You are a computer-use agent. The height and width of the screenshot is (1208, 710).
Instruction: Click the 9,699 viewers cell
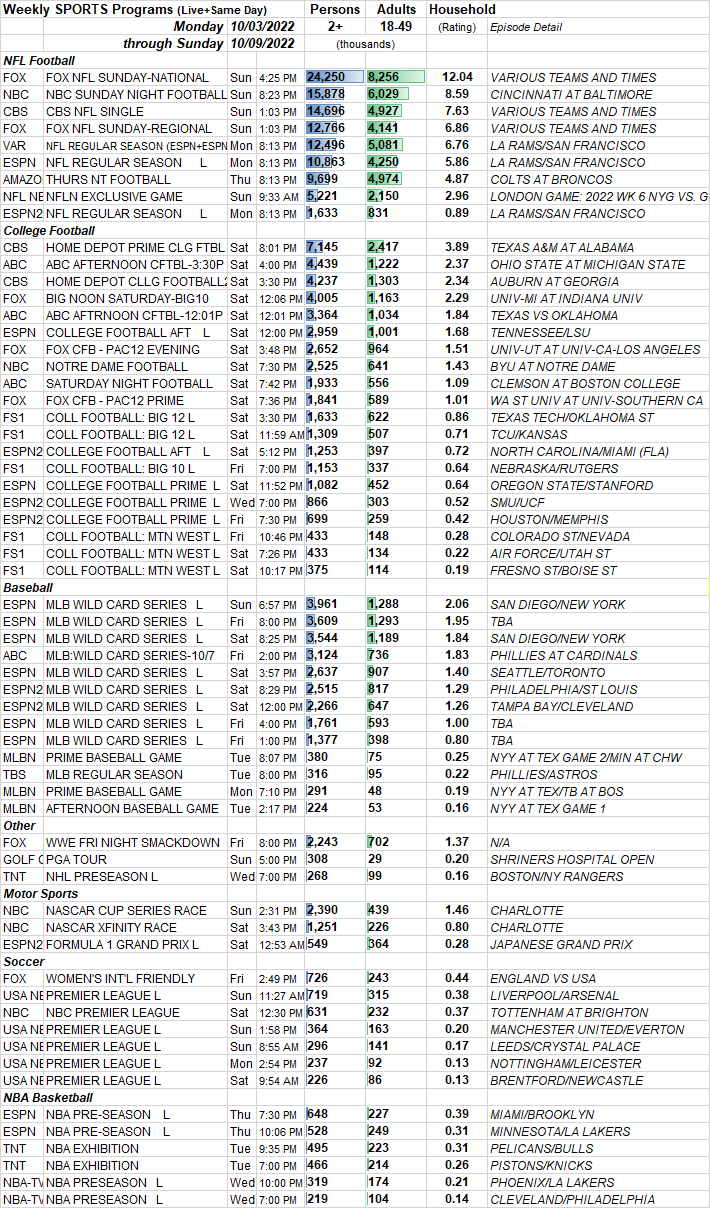coord(335,179)
